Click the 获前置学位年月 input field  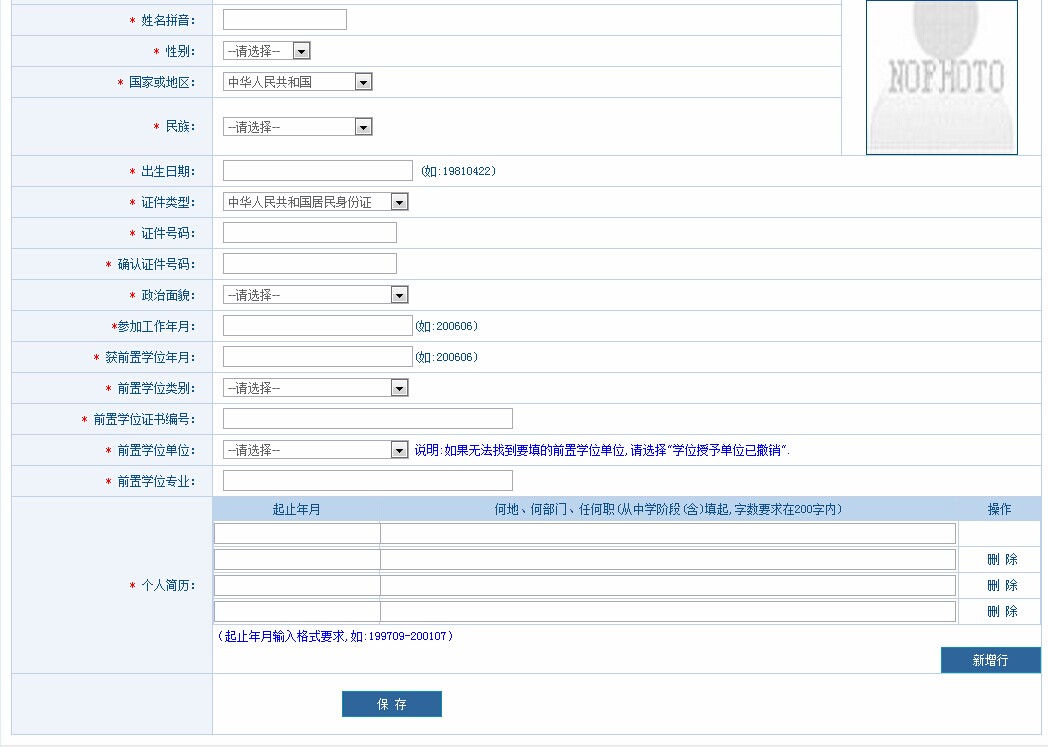tap(317, 357)
